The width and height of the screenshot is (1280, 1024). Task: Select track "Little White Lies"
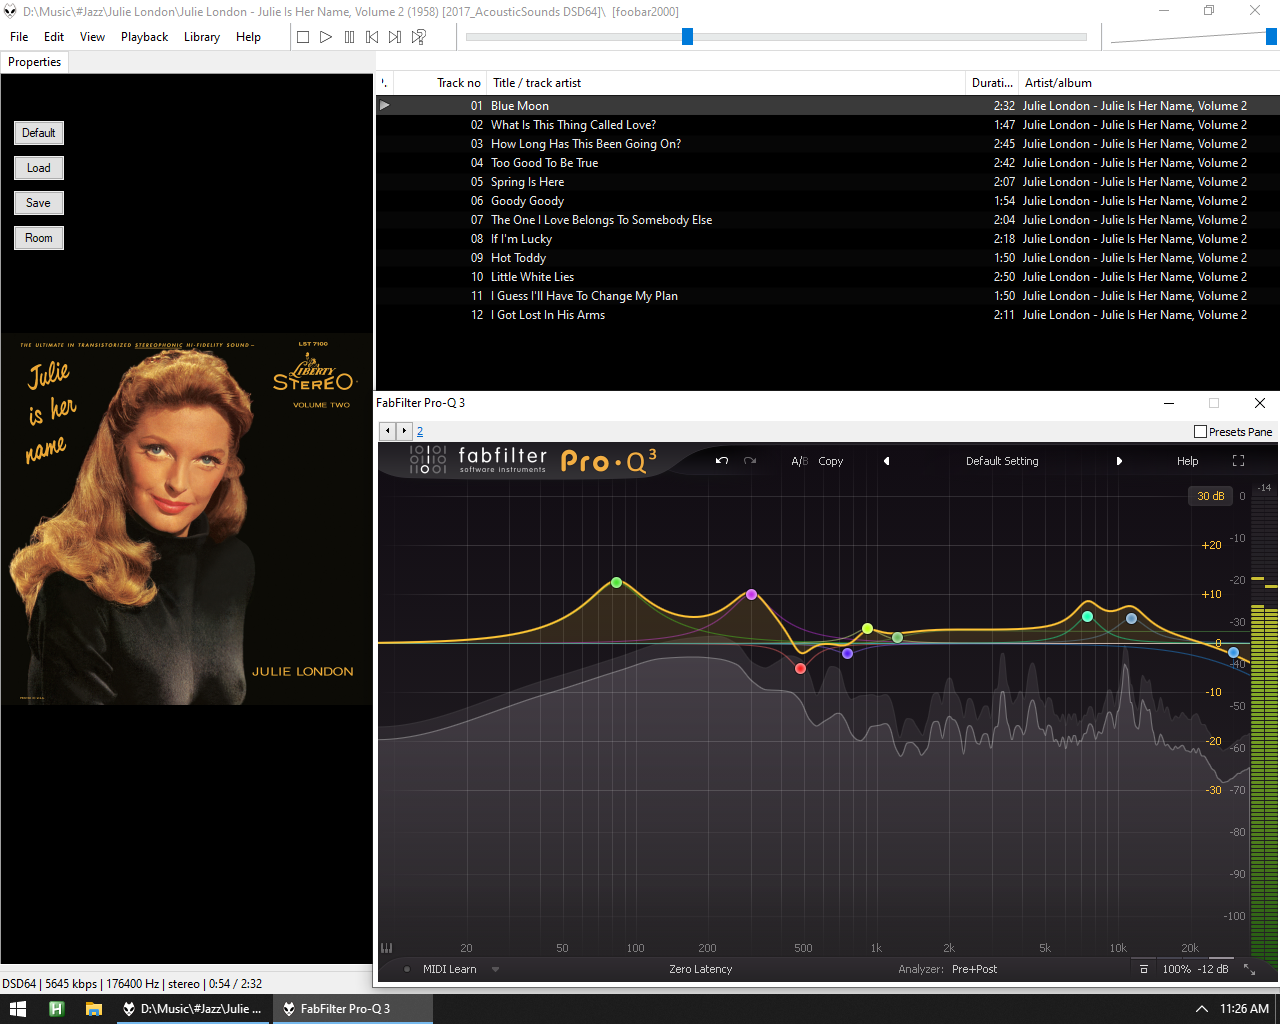[x=827, y=277]
